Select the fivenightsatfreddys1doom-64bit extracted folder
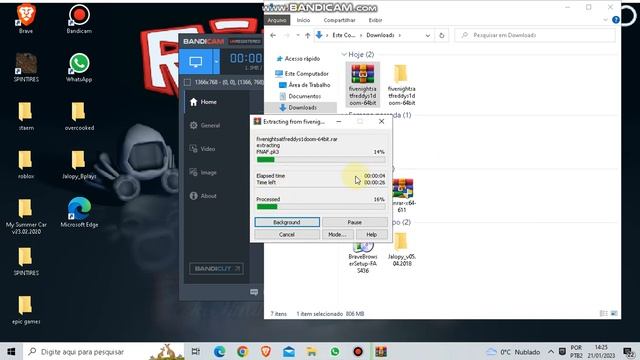640x360 pixels. pos(402,85)
